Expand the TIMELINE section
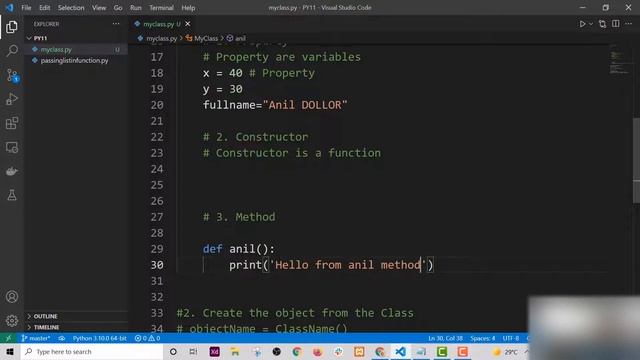Screen dimensions: 640x360 pyautogui.click(x=76, y=327)
